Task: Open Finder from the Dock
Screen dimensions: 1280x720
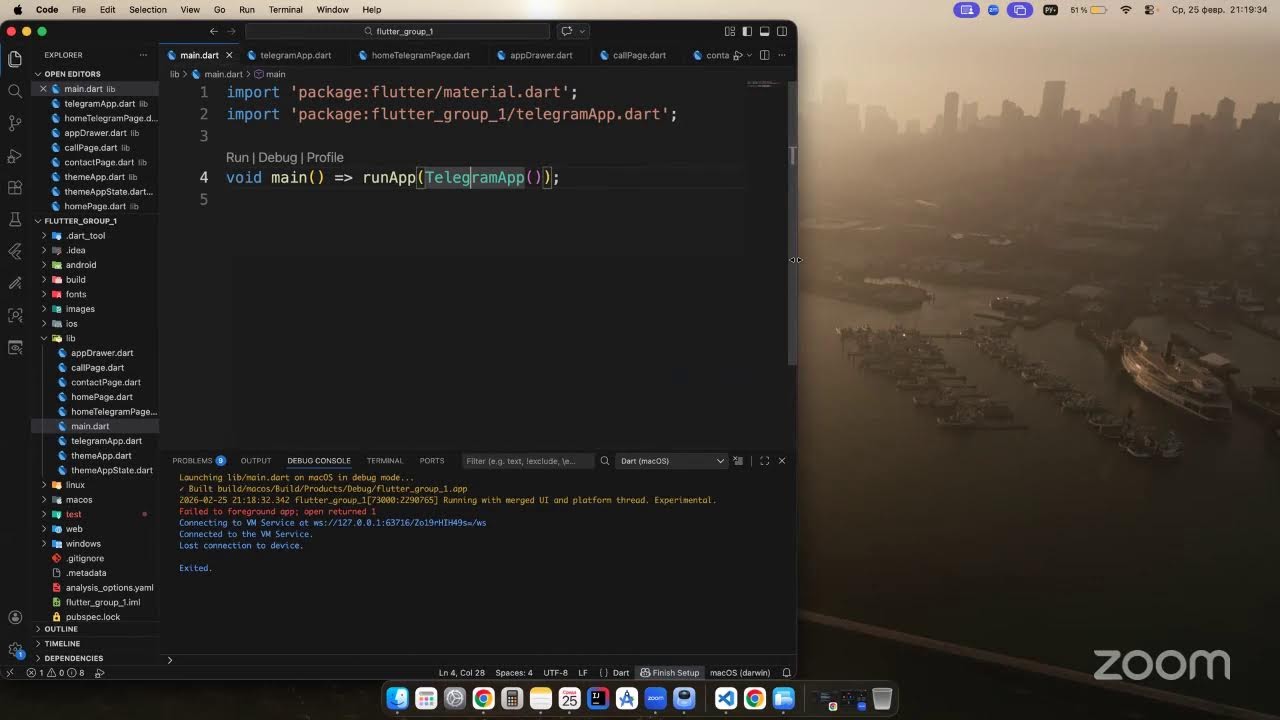Action: pos(398,698)
